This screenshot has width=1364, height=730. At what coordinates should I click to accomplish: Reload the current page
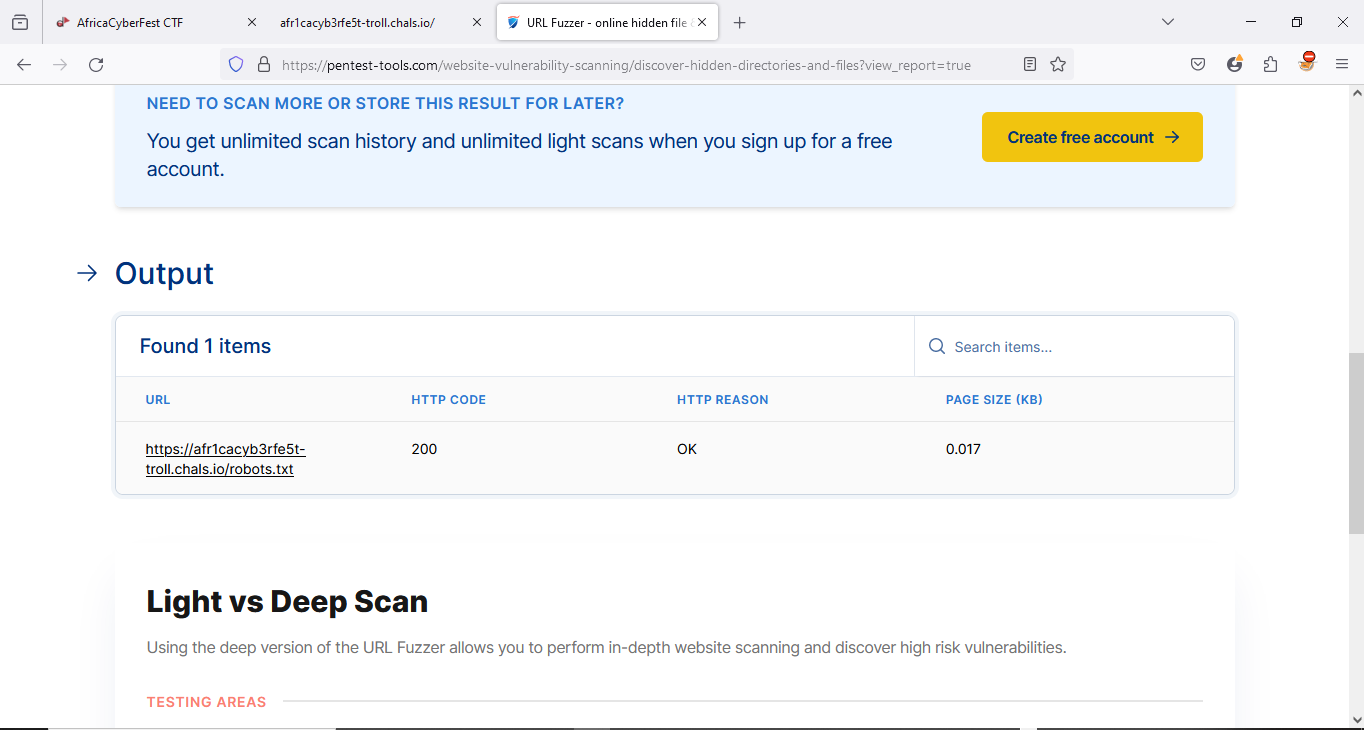(96, 65)
